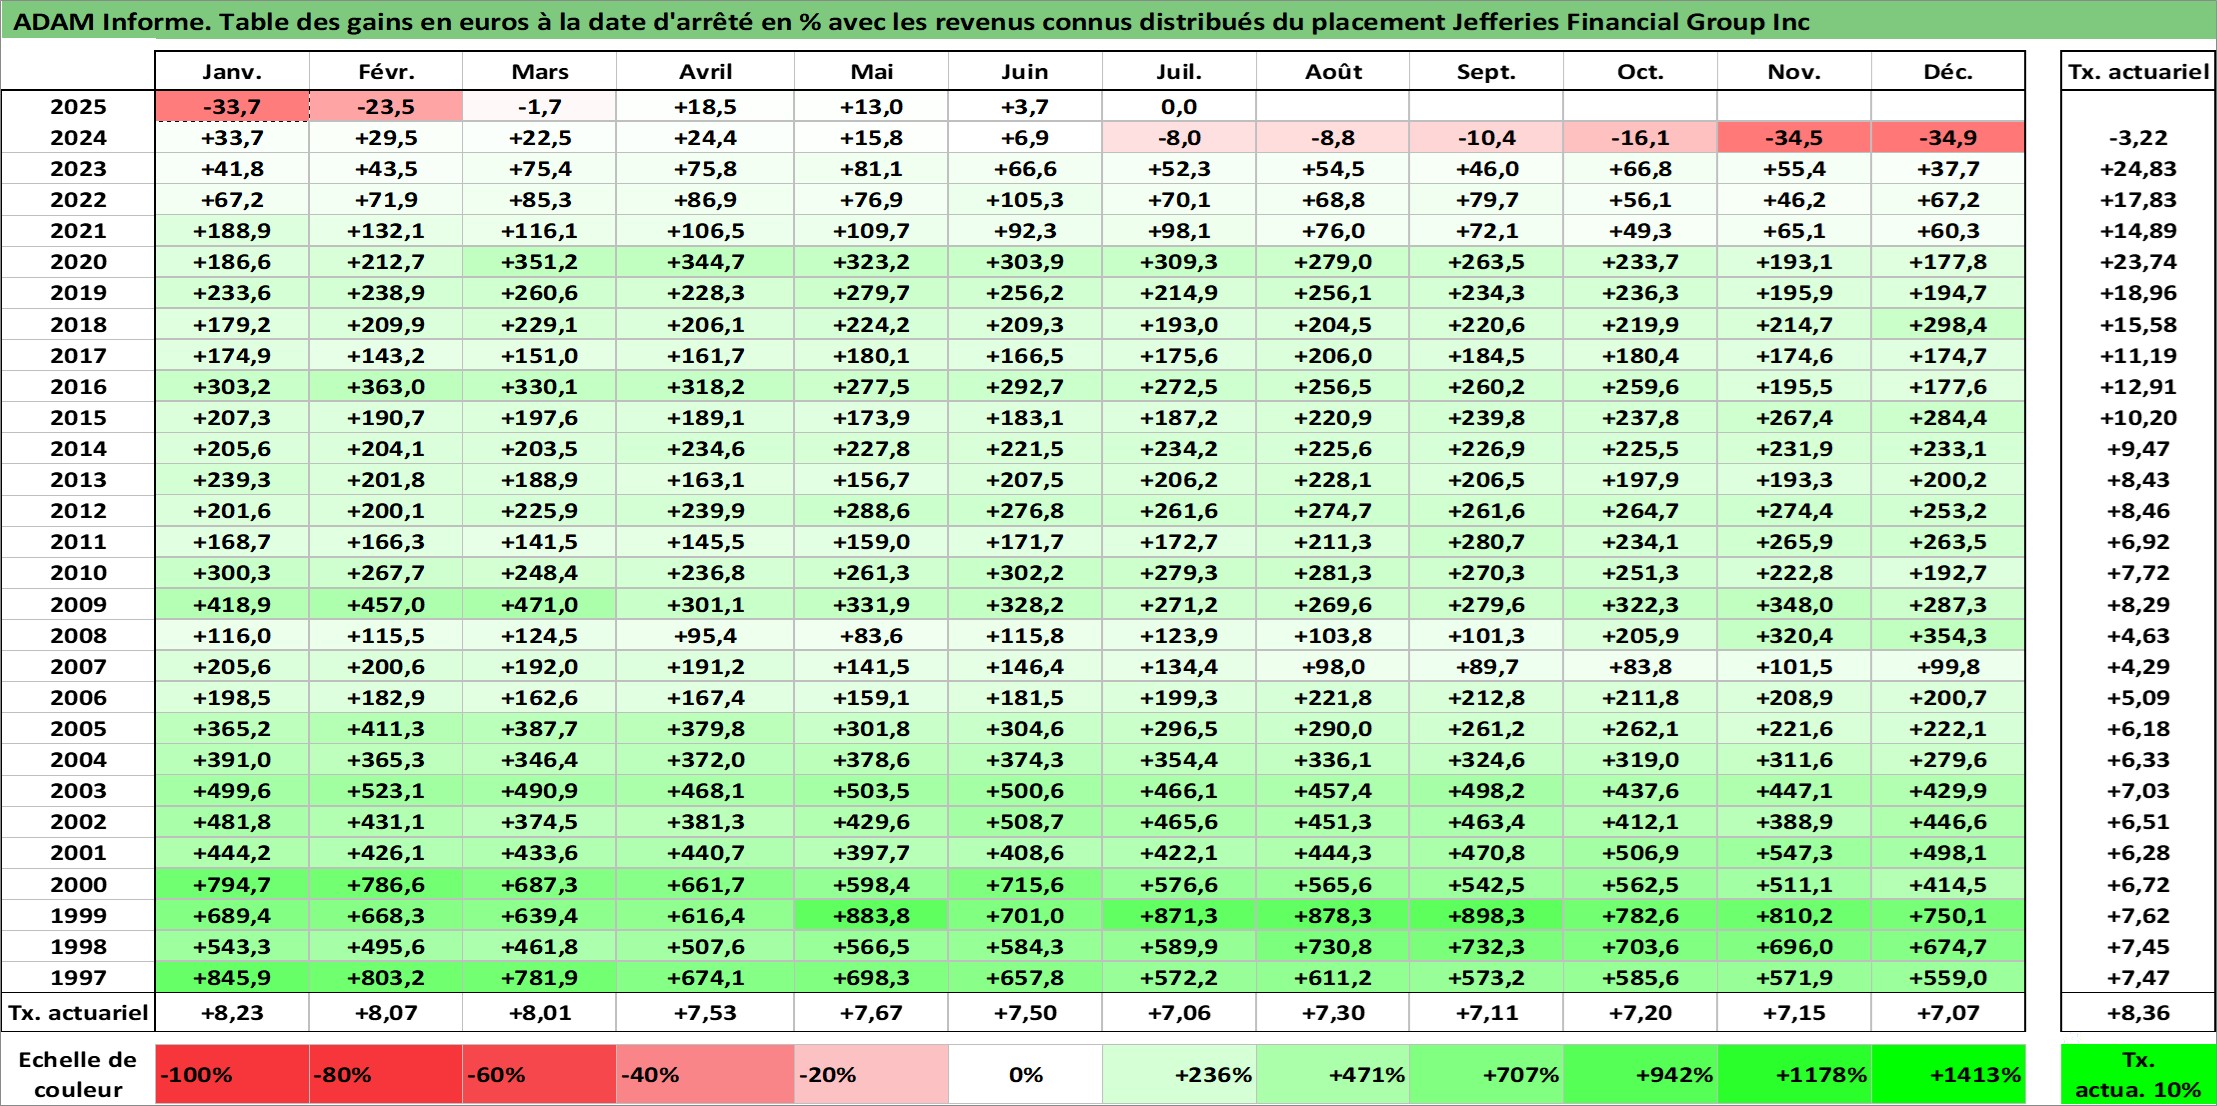Select the +18,5 cell for April 2025
The height and width of the screenshot is (1106, 2217).
click(x=705, y=107)
